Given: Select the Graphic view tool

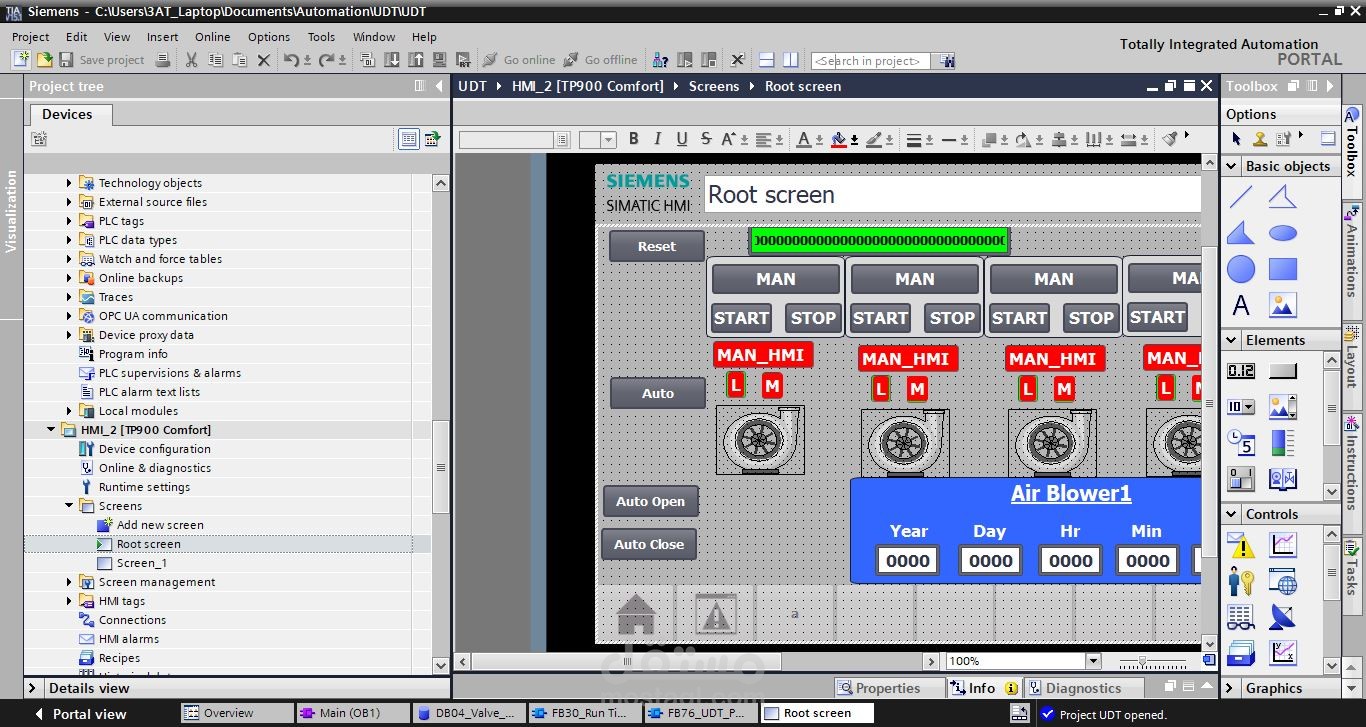Looking at the screenshot, I should click(x=1283, y=305).
